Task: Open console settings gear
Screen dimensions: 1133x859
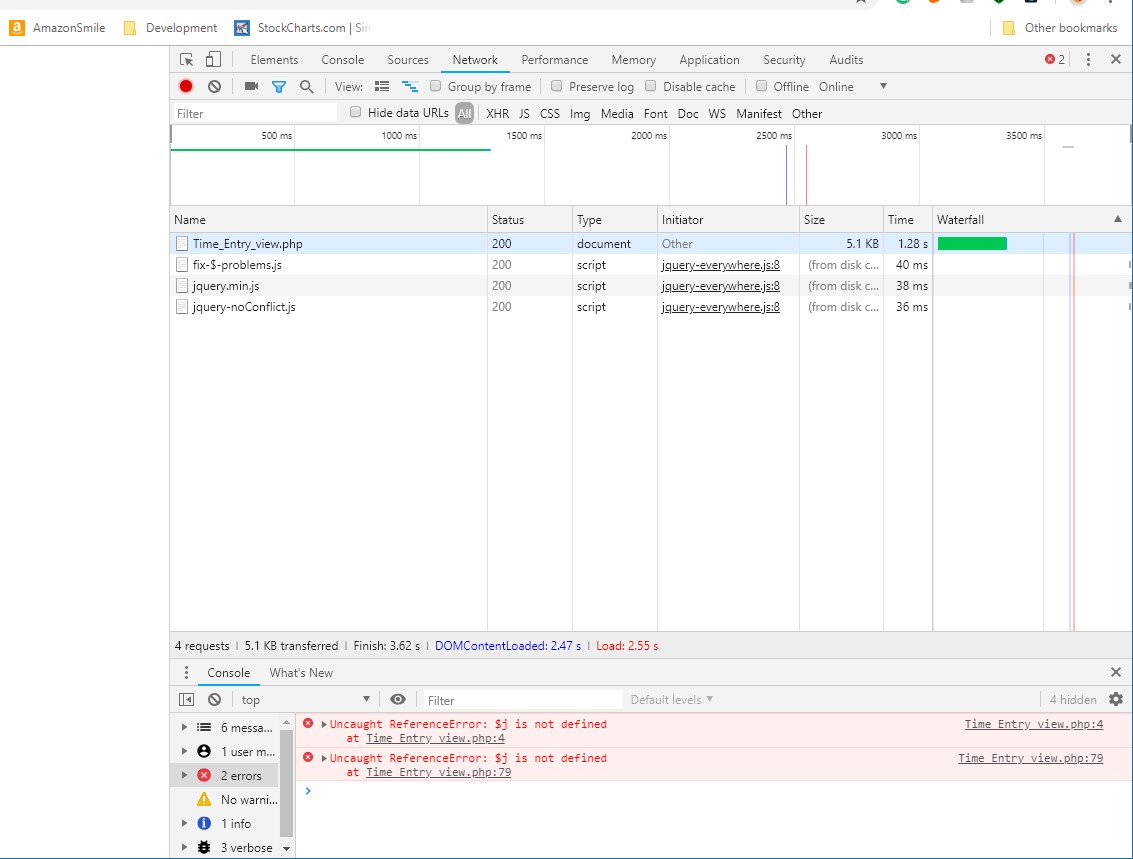Action: click(x=1116, y=699)
